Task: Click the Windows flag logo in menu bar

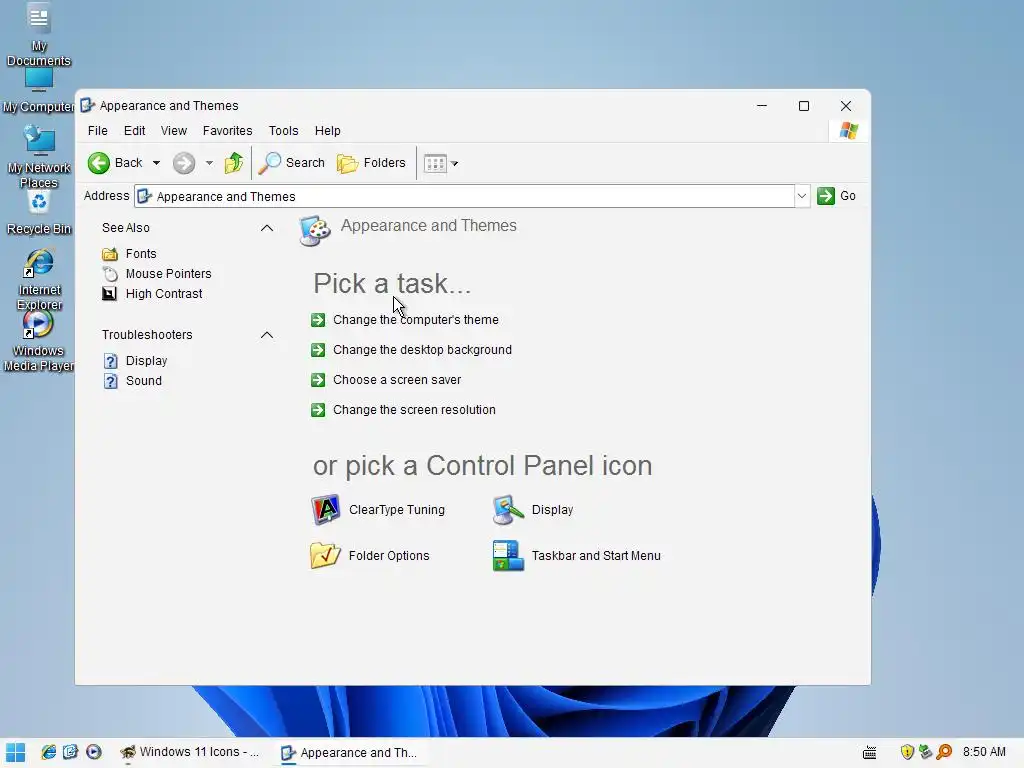Action: (x=849, y=131)
